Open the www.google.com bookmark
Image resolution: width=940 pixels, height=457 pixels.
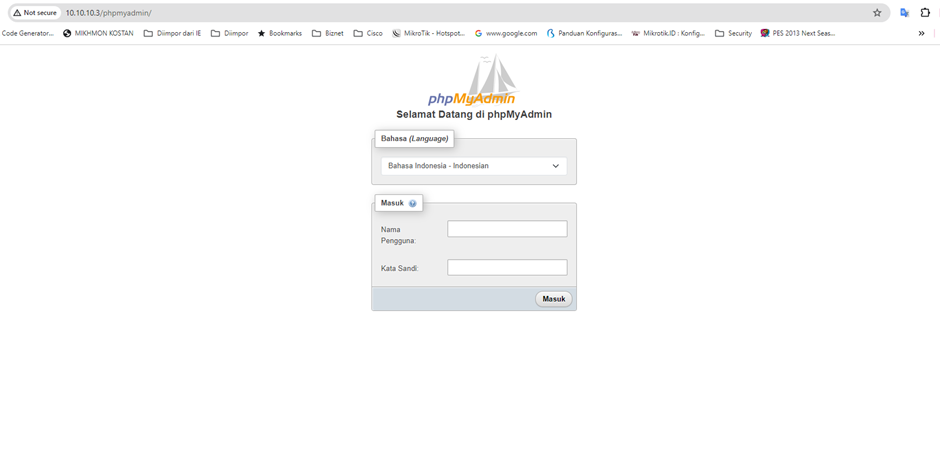click(505, 33)
